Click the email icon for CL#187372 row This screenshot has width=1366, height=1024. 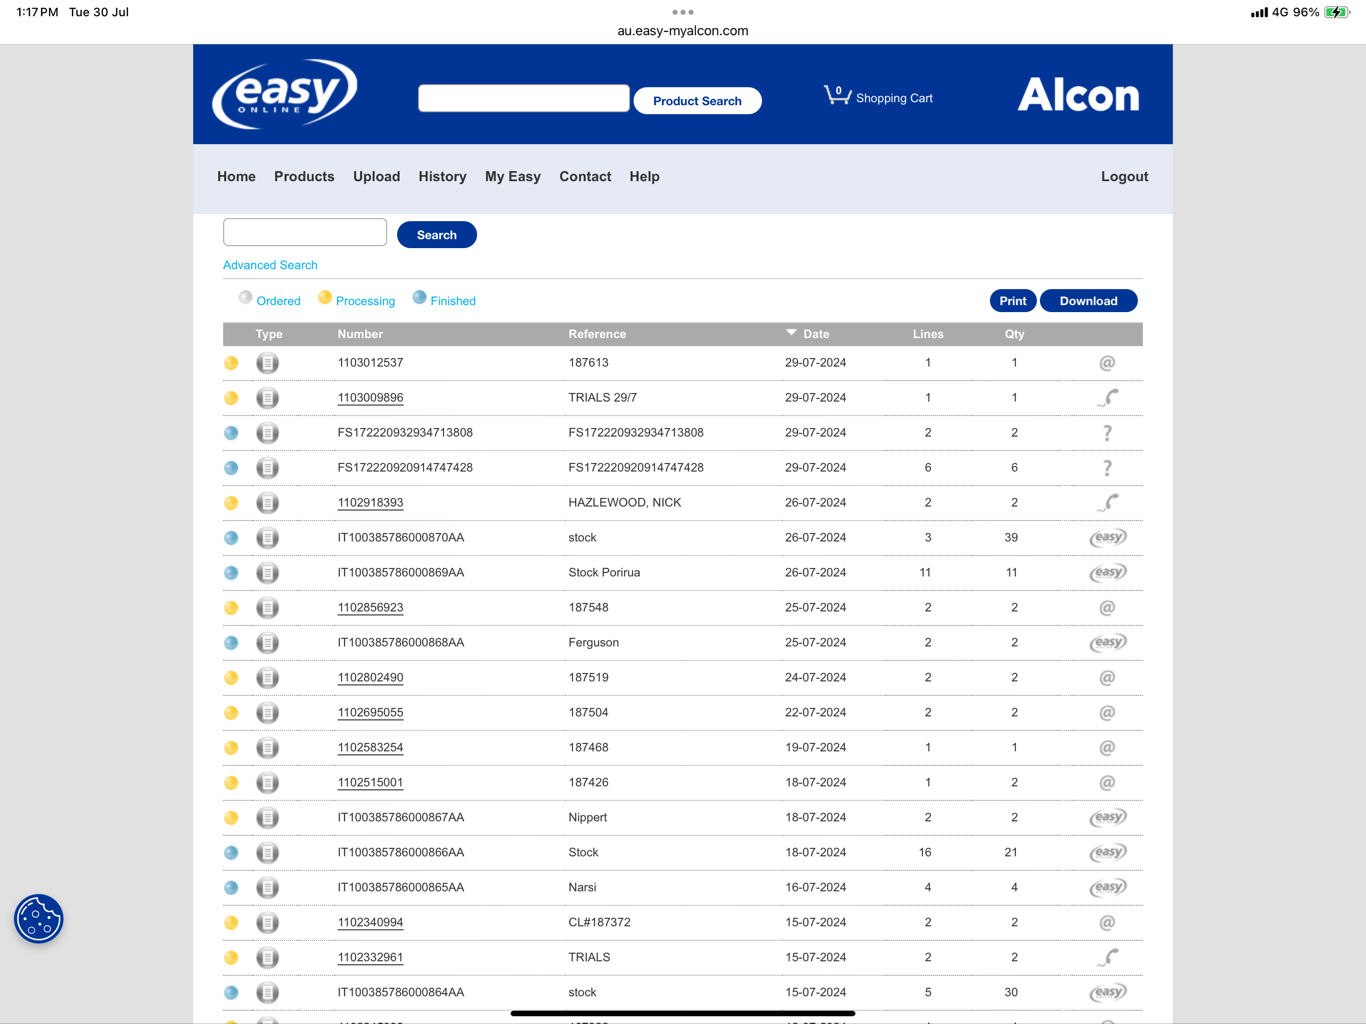pos(1107,923)
